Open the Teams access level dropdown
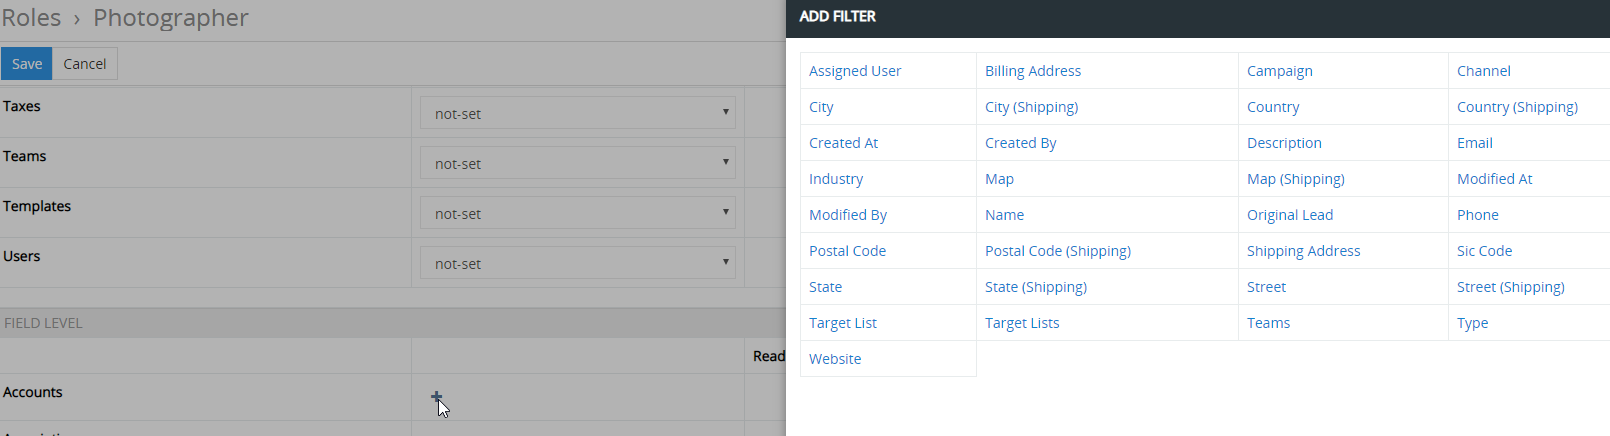1610x436 pixels. [578, 163]
